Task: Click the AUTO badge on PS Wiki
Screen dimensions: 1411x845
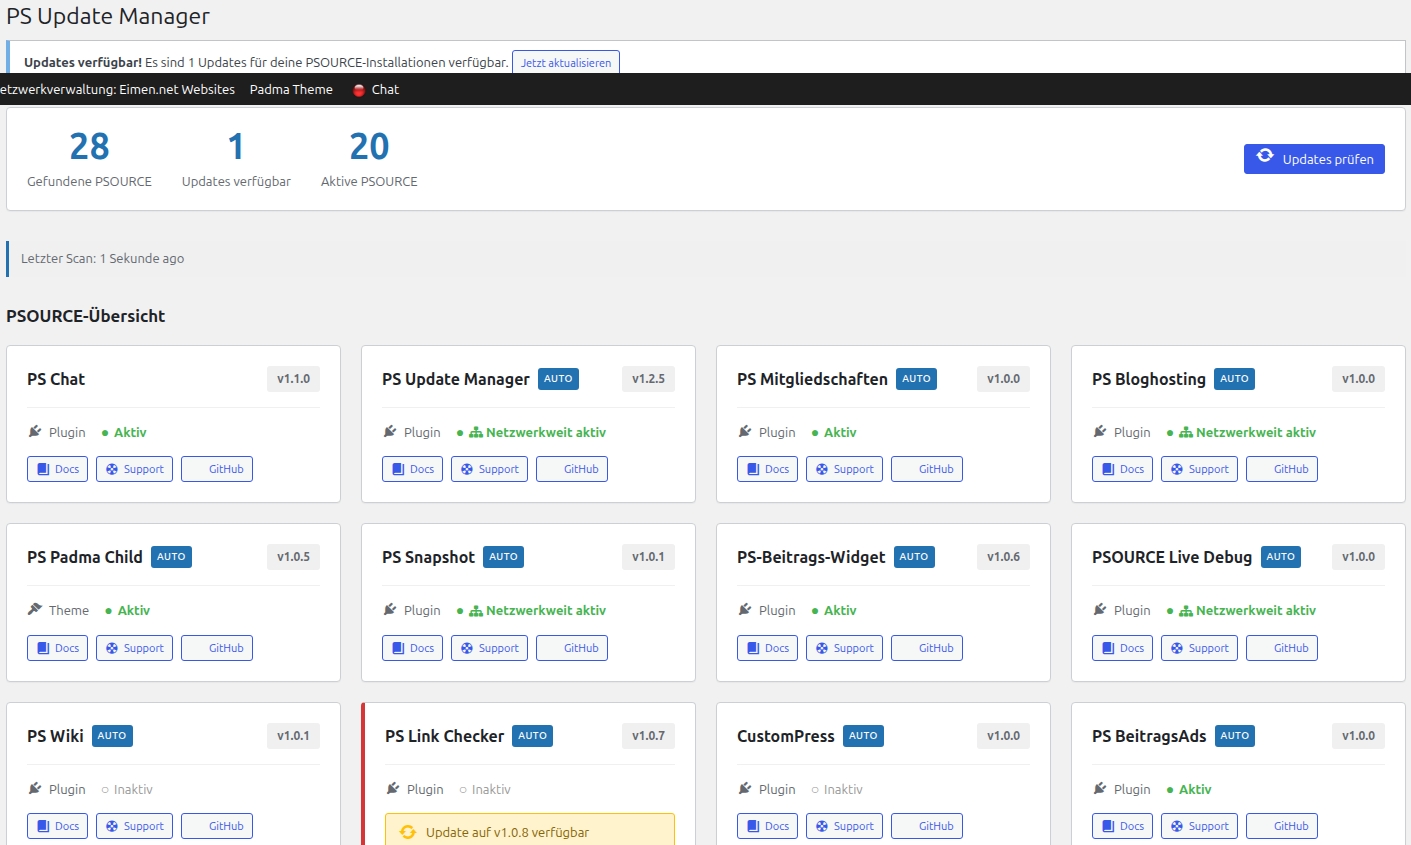Action: pyautogui.click(x=112, y=736)
